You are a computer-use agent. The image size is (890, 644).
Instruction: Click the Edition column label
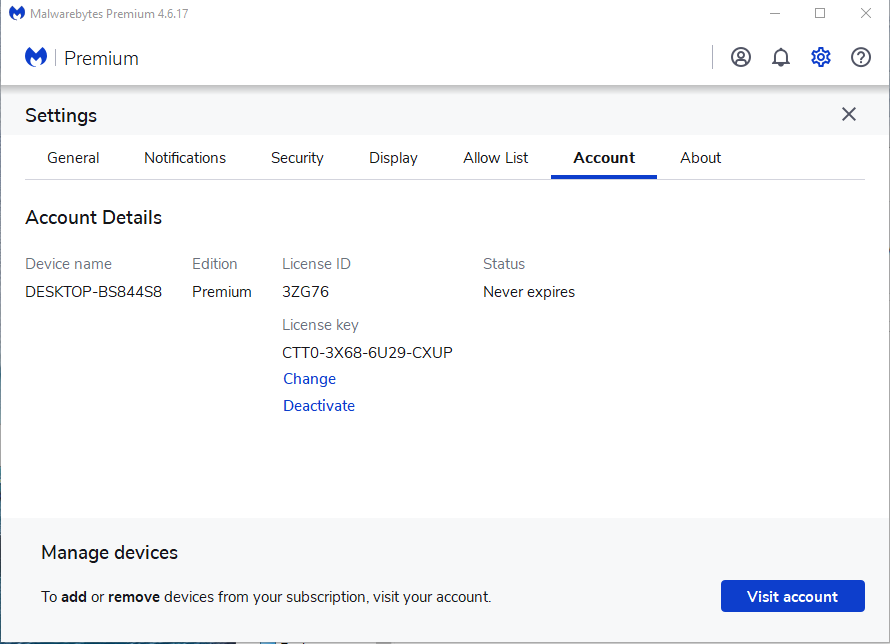[x=215, y=264]
